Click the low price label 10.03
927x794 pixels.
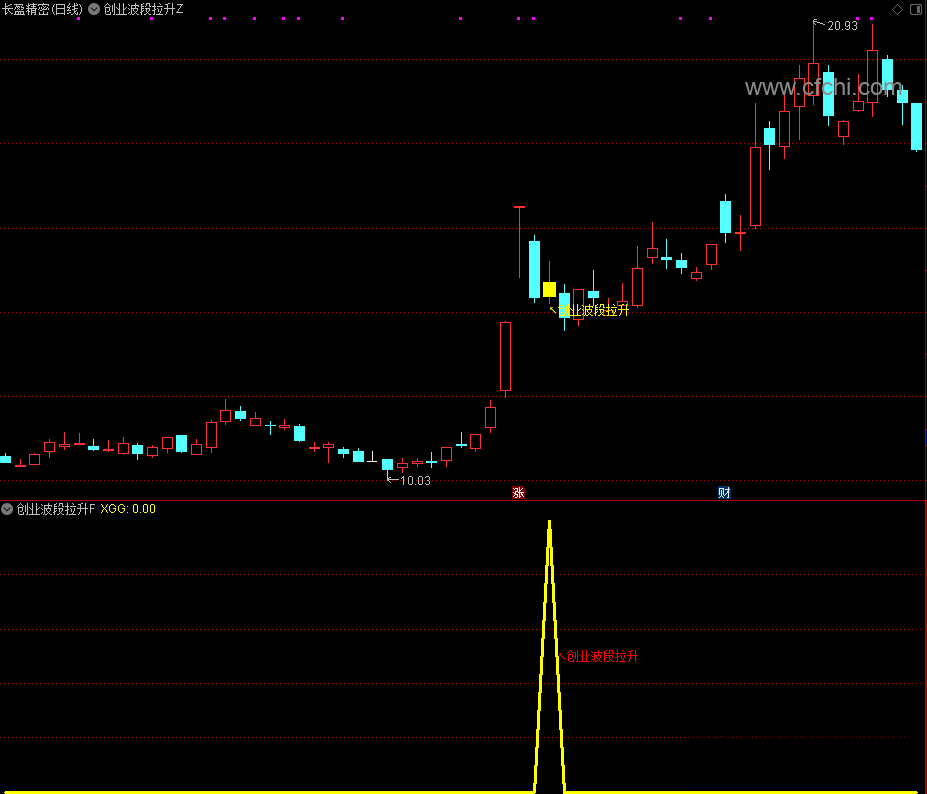[x=416, y=481]
